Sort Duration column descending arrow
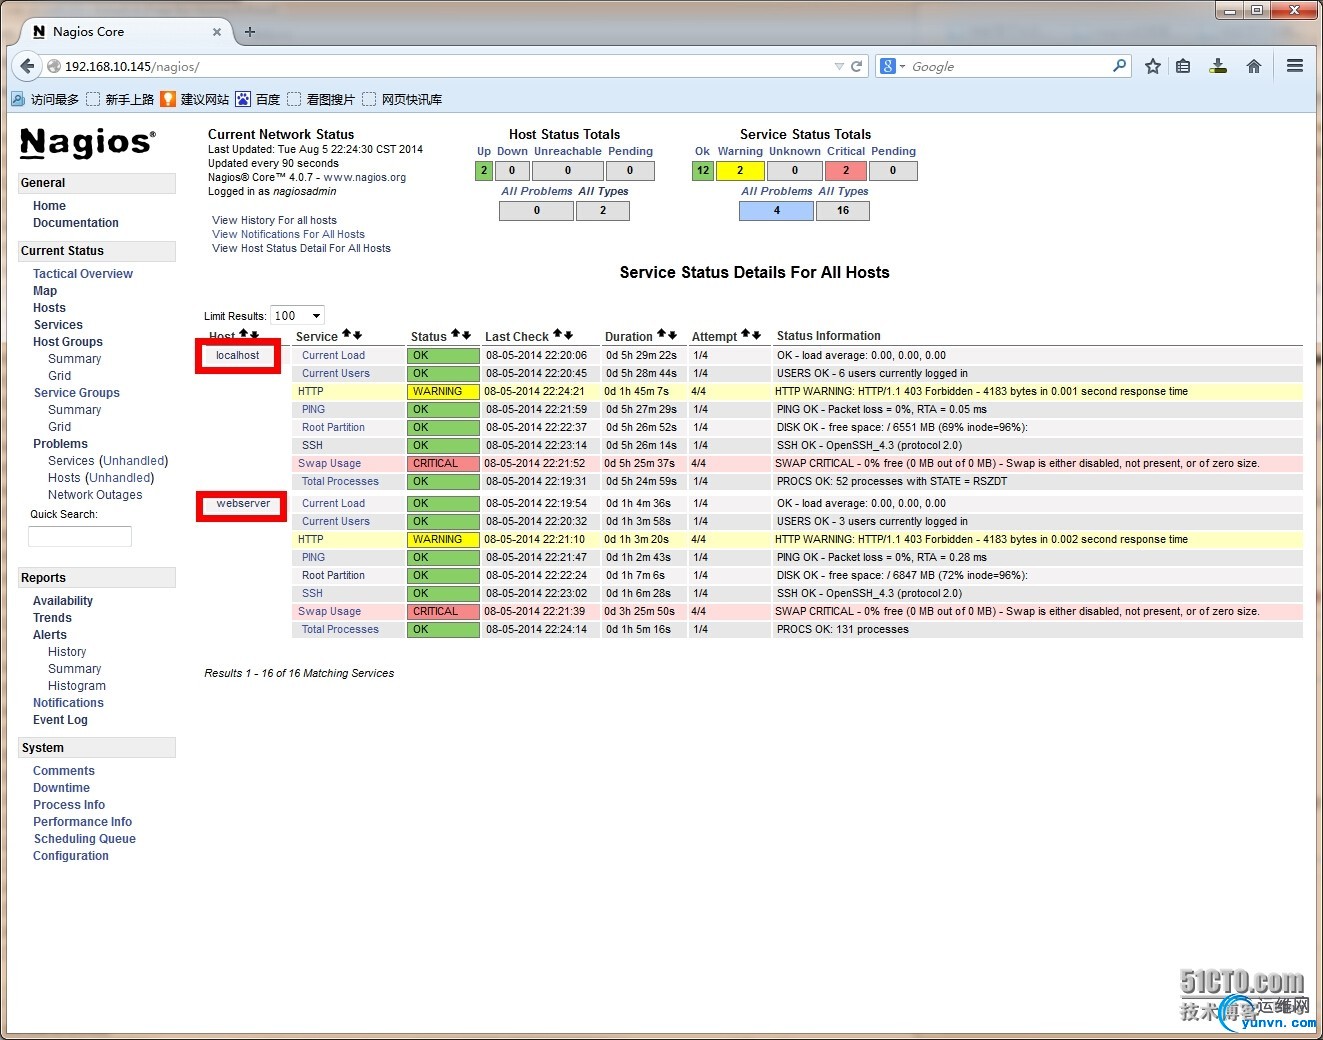Screen dimensions: 1323x1040 (x=671, y=335)
